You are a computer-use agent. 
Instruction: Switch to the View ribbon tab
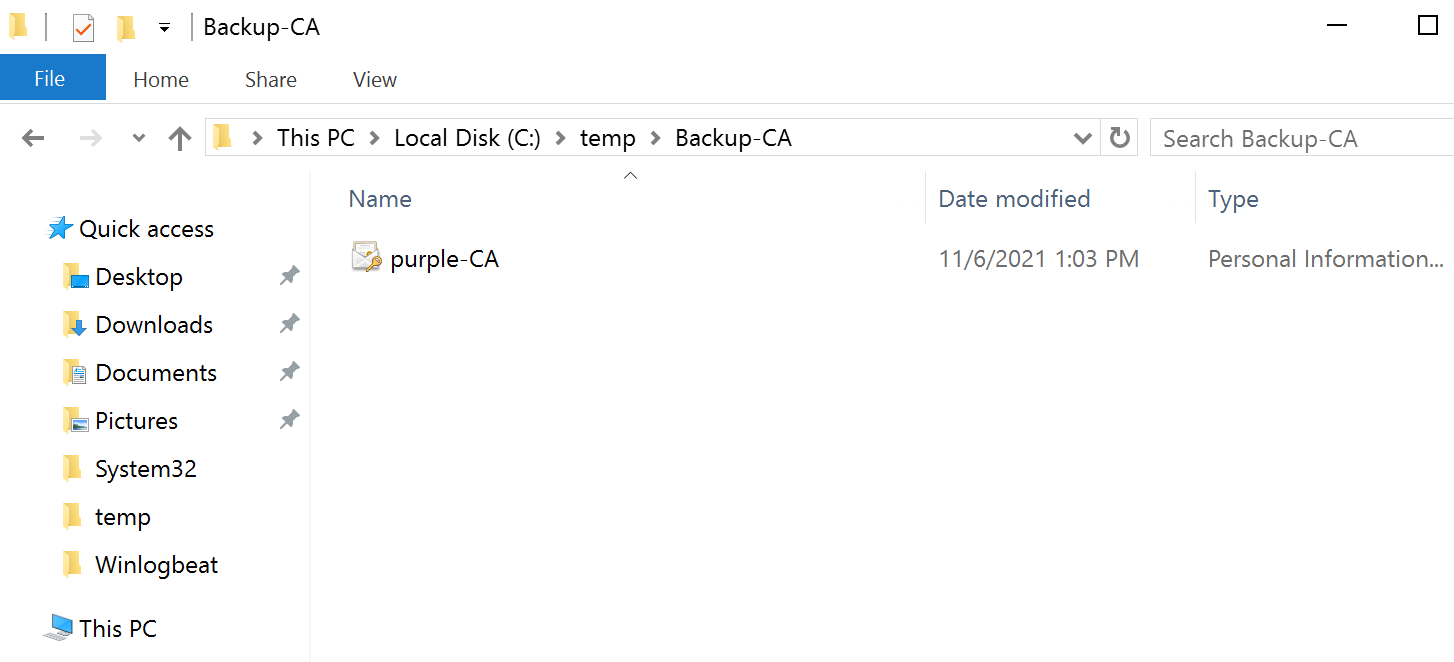pos(375,80)
